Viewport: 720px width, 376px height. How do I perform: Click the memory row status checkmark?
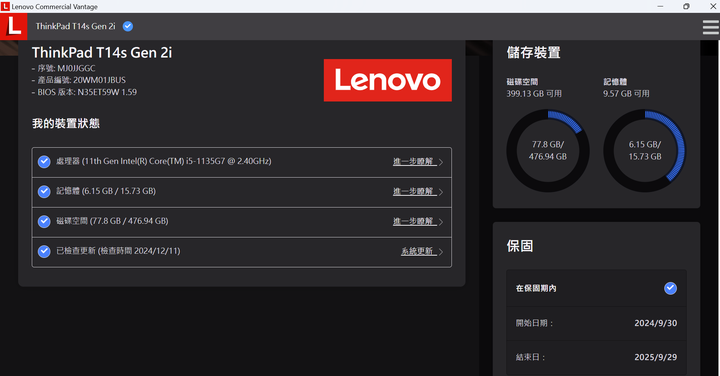44,191
